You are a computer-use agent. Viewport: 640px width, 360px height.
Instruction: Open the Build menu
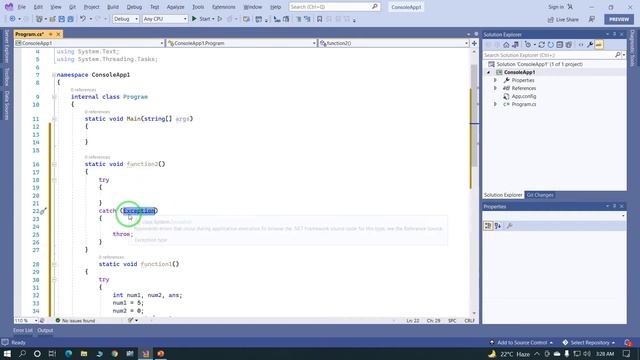pos(113,7)
